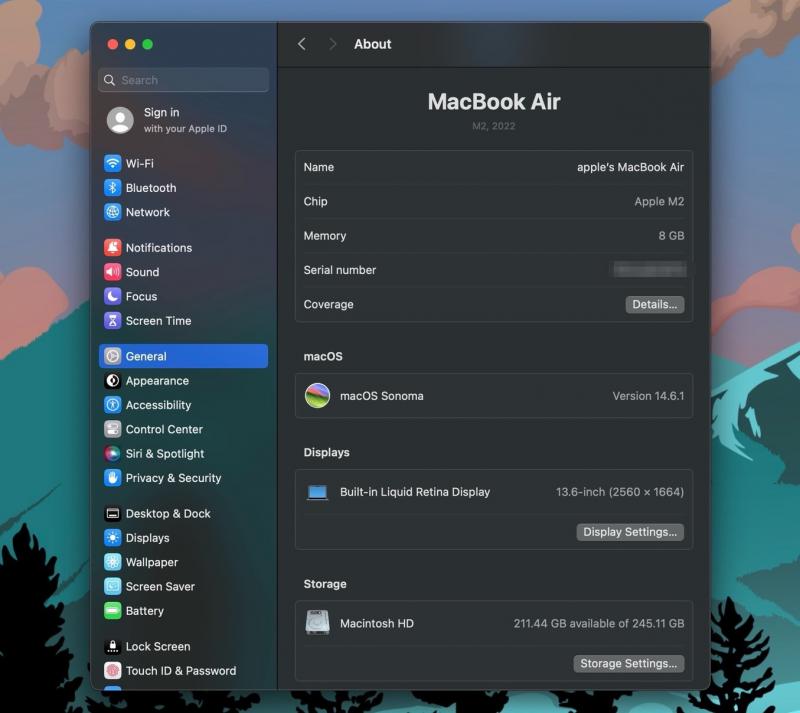The height and width of the screenshot is (713, 800).
Task: Click the Lock Screen padlock icon
Action: [112, 647]
